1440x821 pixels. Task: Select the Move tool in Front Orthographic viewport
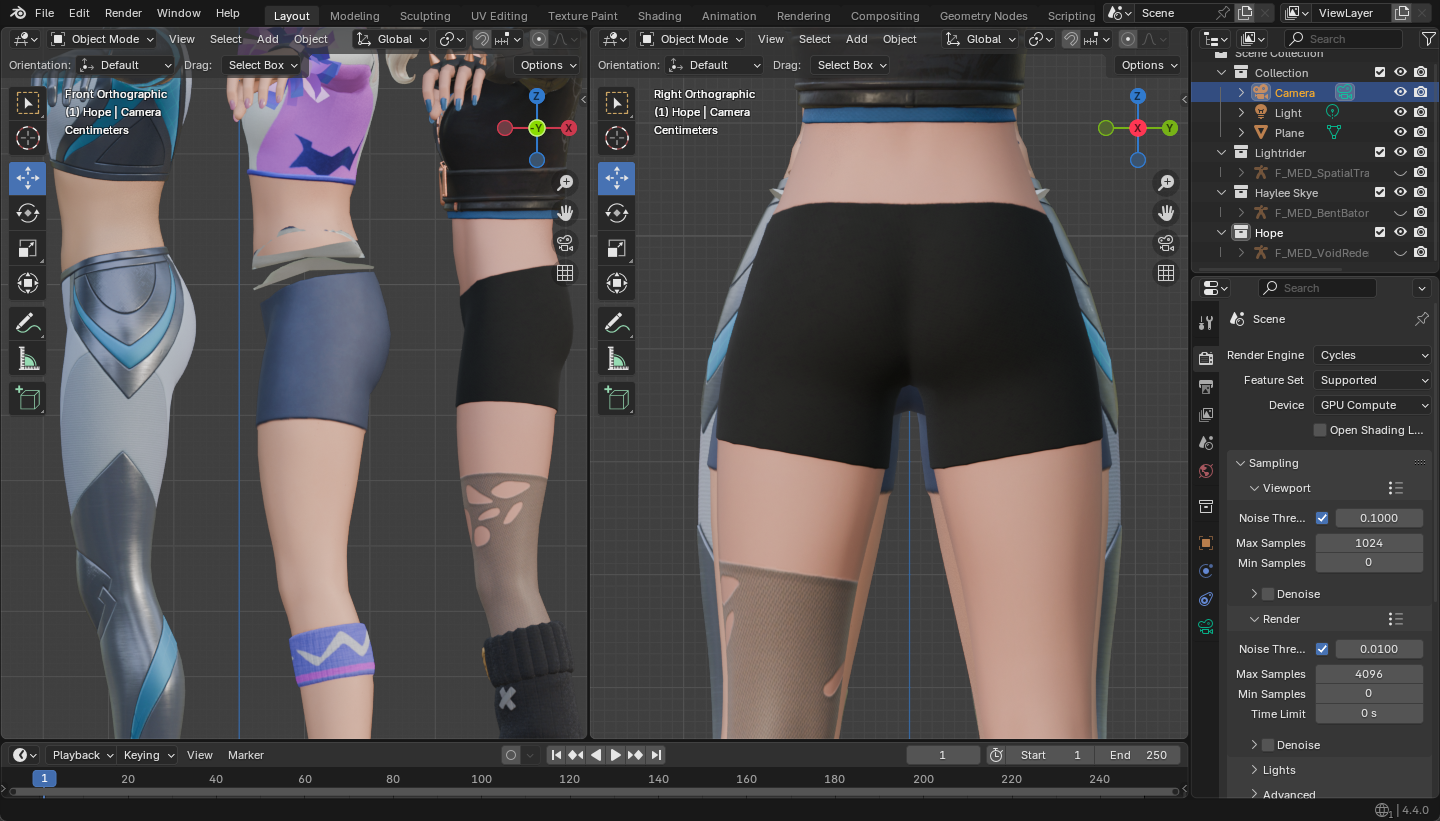(x=28, y=178)
